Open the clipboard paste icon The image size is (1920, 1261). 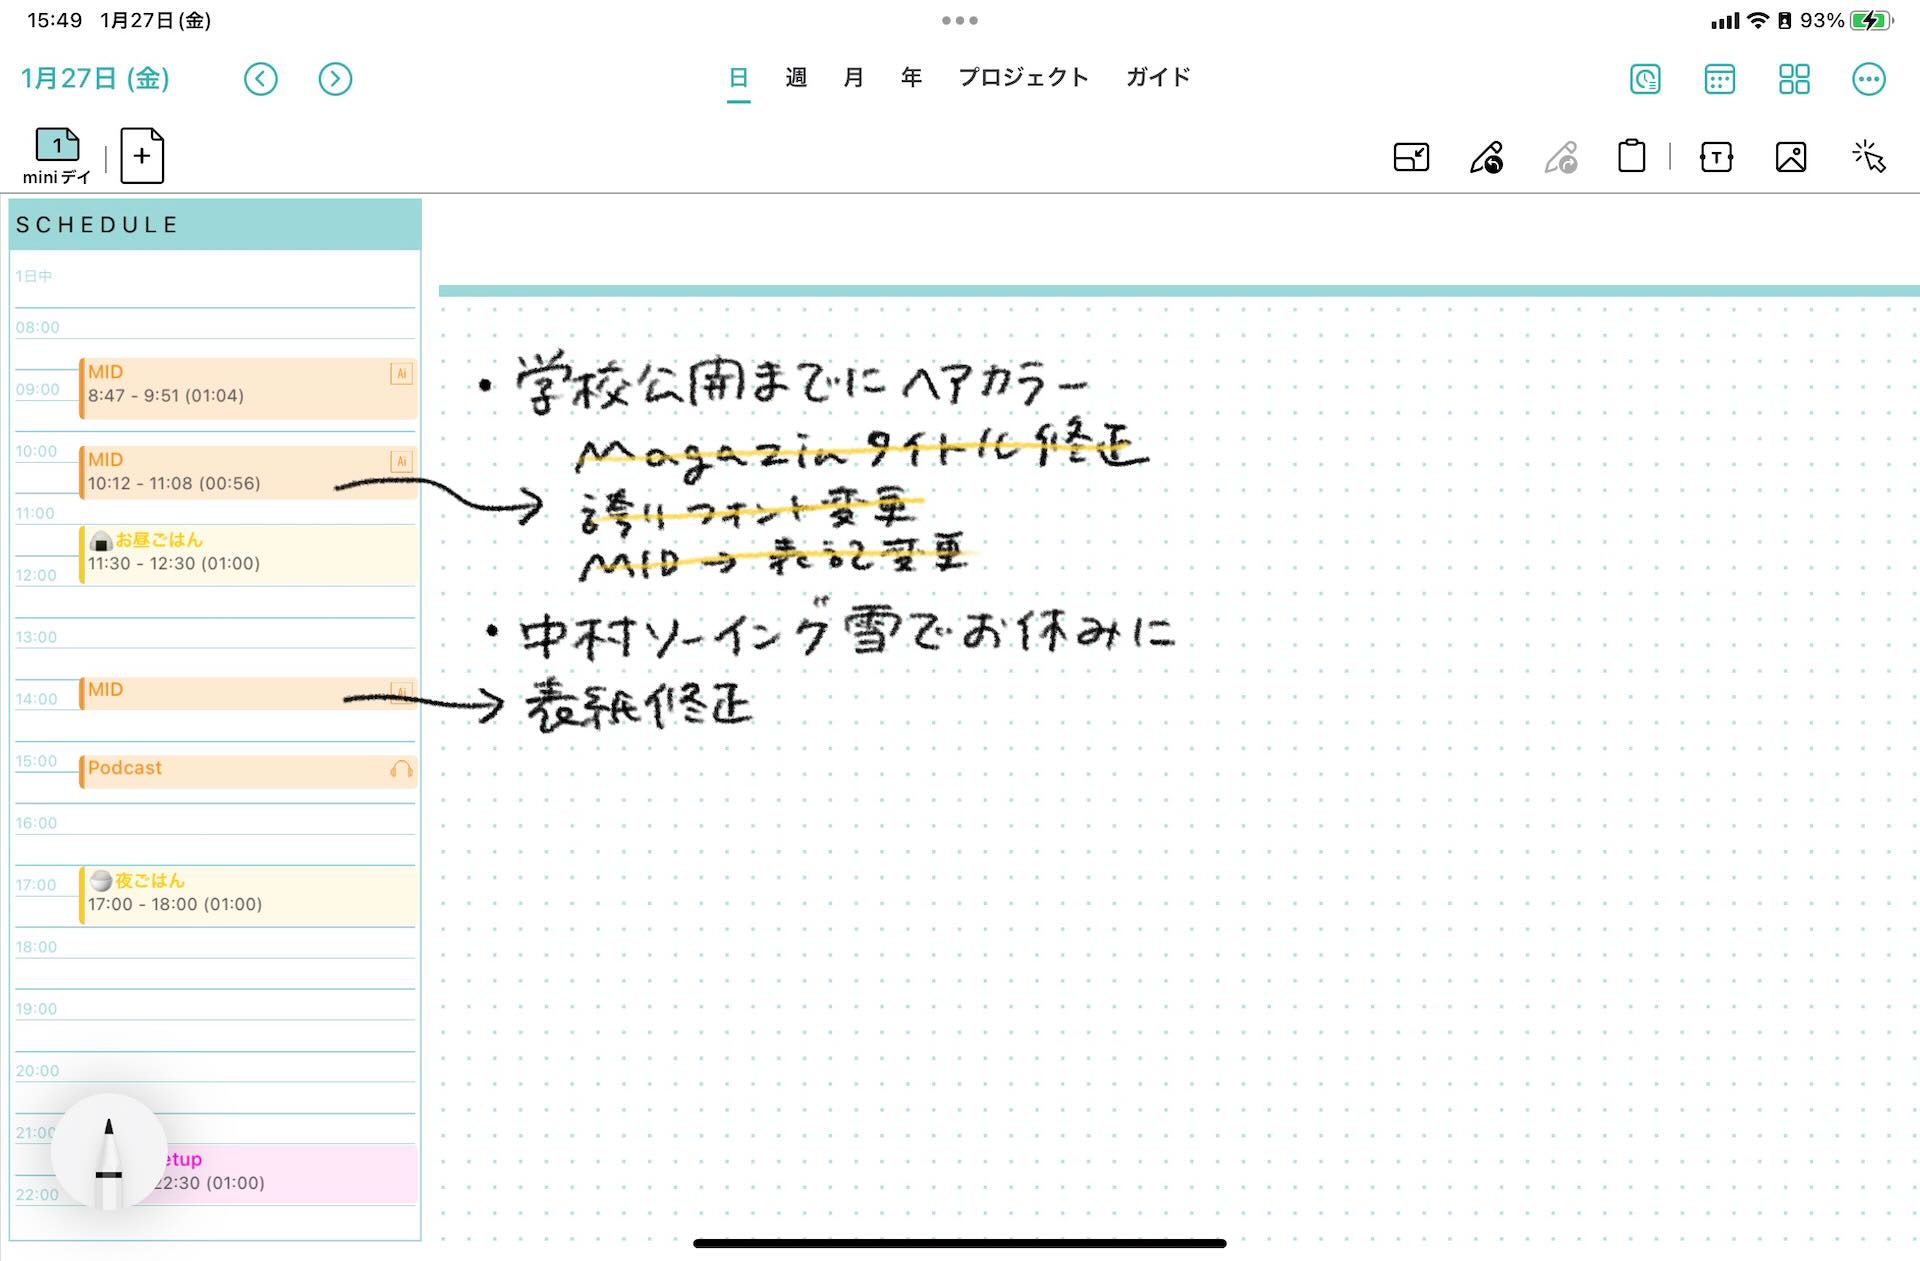1631,156
